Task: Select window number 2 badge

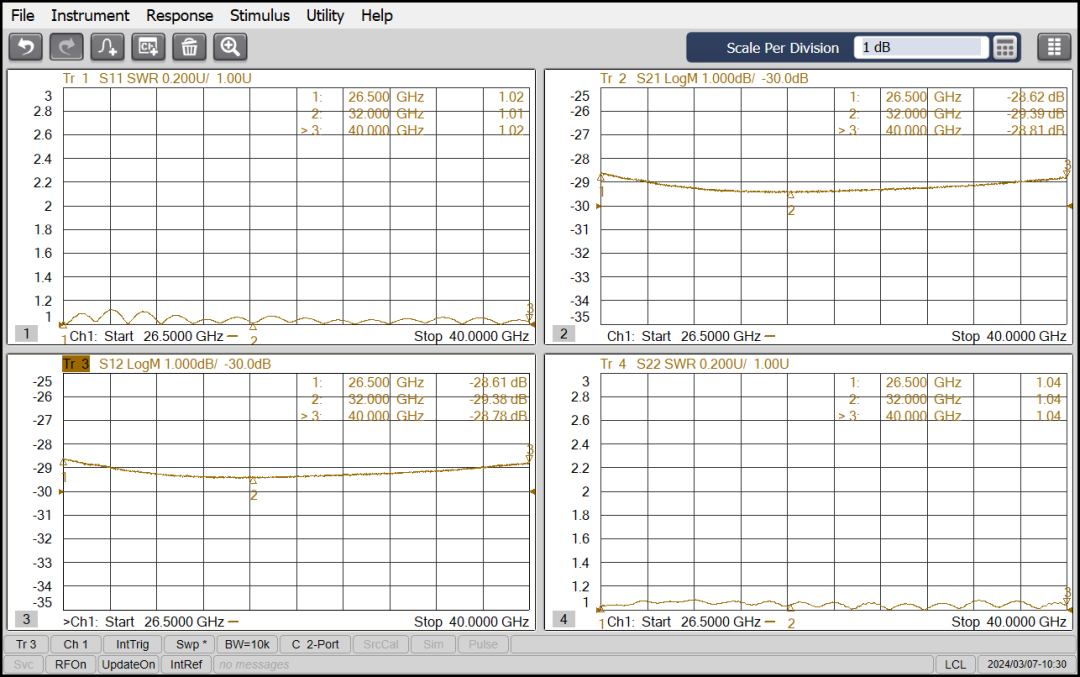Action: click(563, 334)
